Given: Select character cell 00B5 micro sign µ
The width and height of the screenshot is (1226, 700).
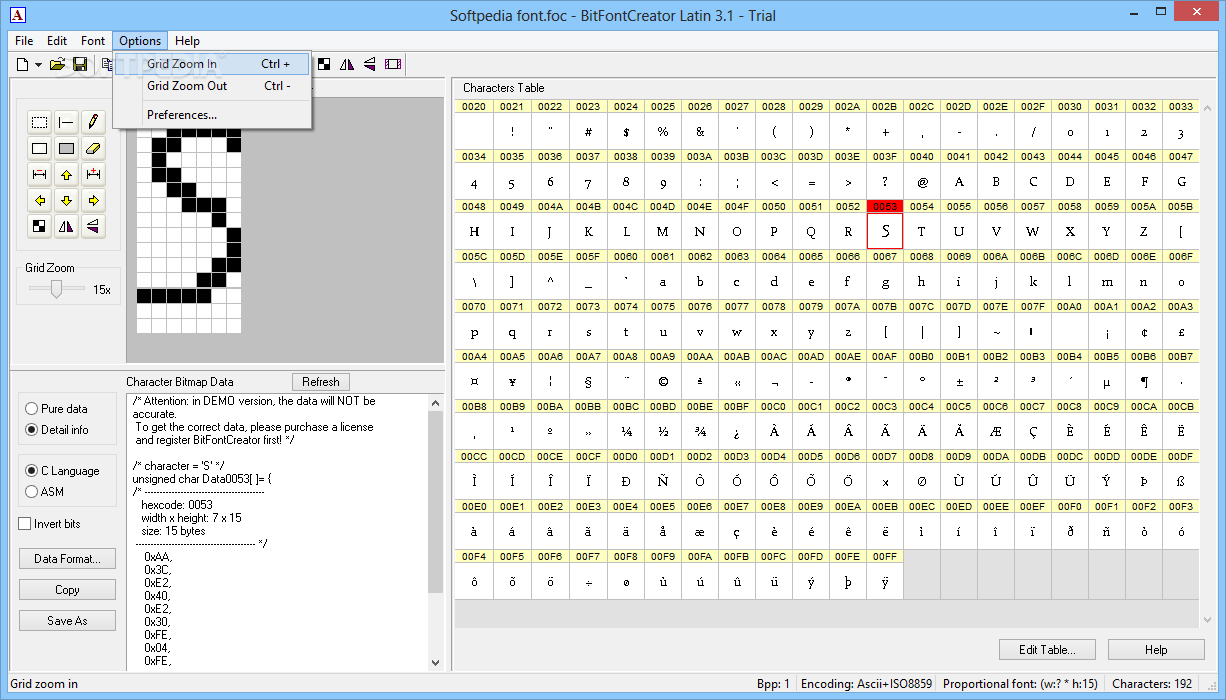Looking at the screenshot, I should pos(1107,381).
